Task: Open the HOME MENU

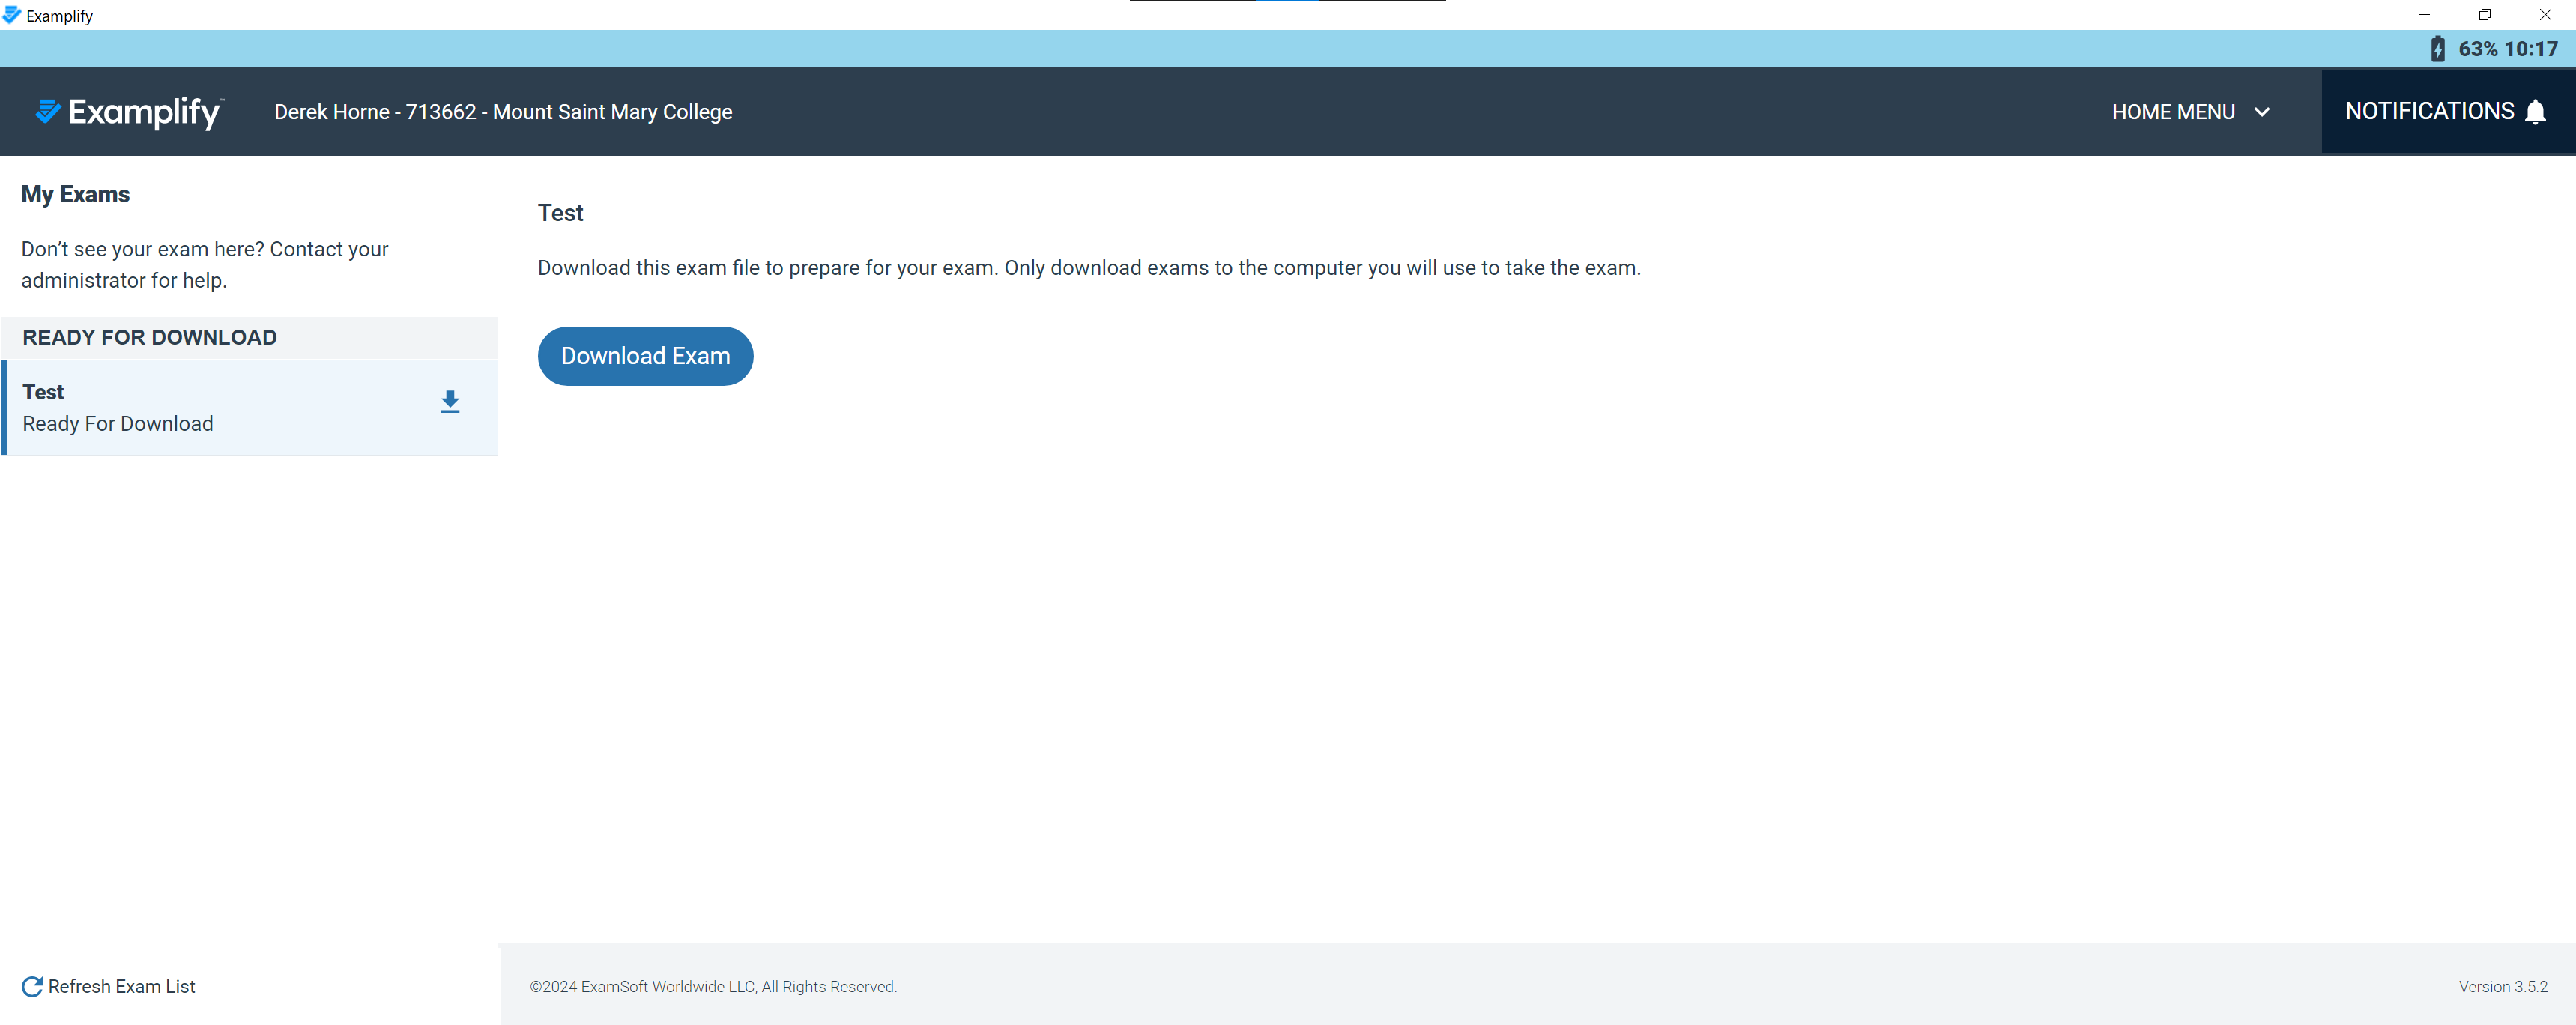Action: [2190, 112]
